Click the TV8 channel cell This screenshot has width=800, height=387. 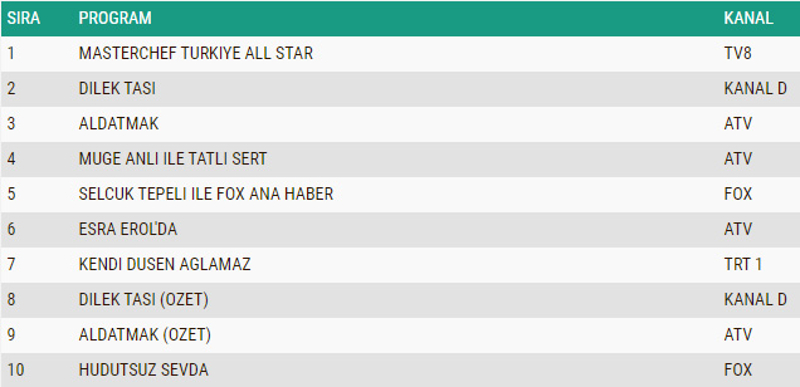(x=737, y=54)
